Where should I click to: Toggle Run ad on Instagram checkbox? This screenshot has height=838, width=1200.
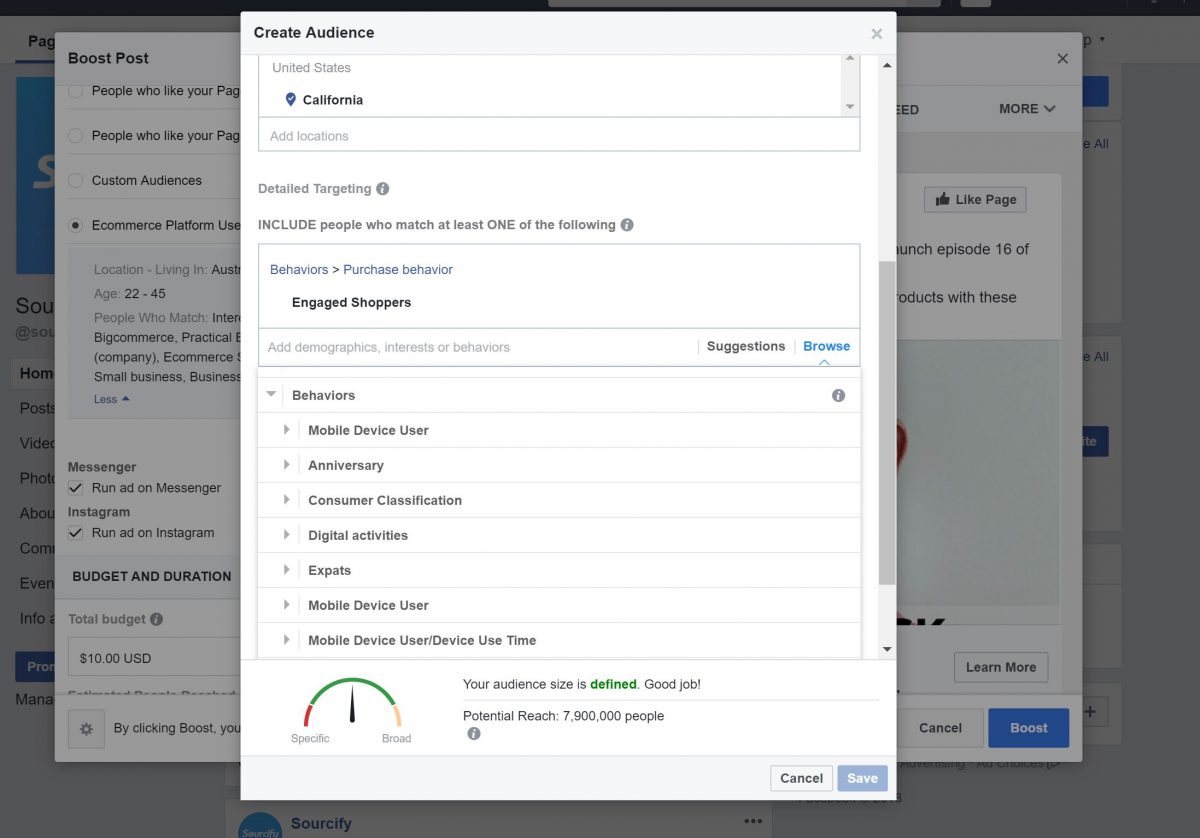pyautogui.click(x=75, y=533)
